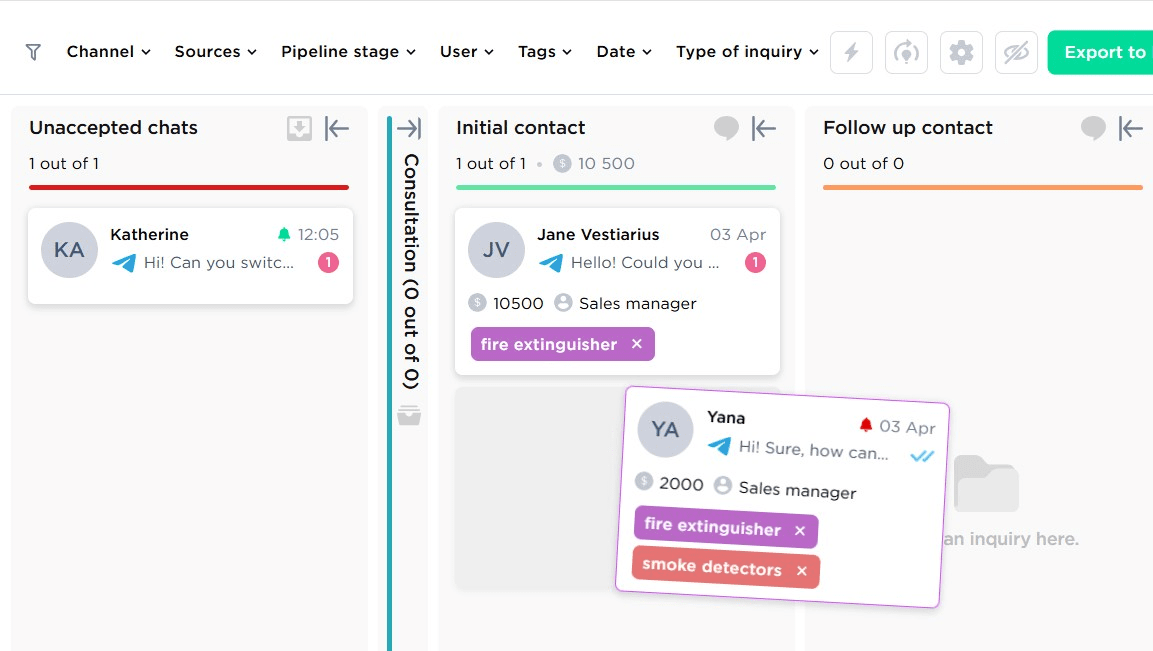Click the circular arrows sync icon
This screenshot has height=651, width=1153.
(x=906, y=52)
